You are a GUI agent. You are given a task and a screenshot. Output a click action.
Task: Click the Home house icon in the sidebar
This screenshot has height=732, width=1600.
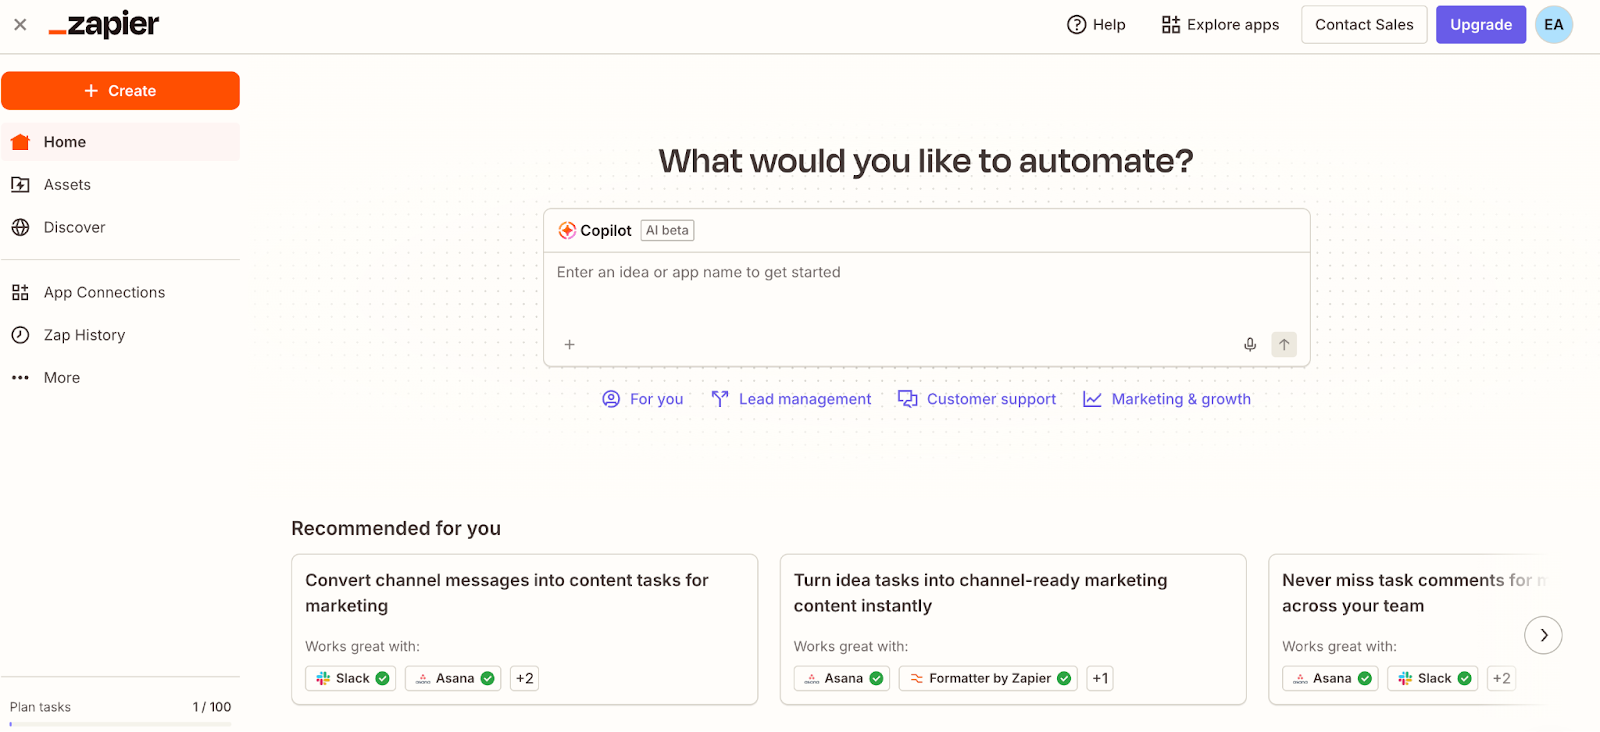[x=20, y=142]
